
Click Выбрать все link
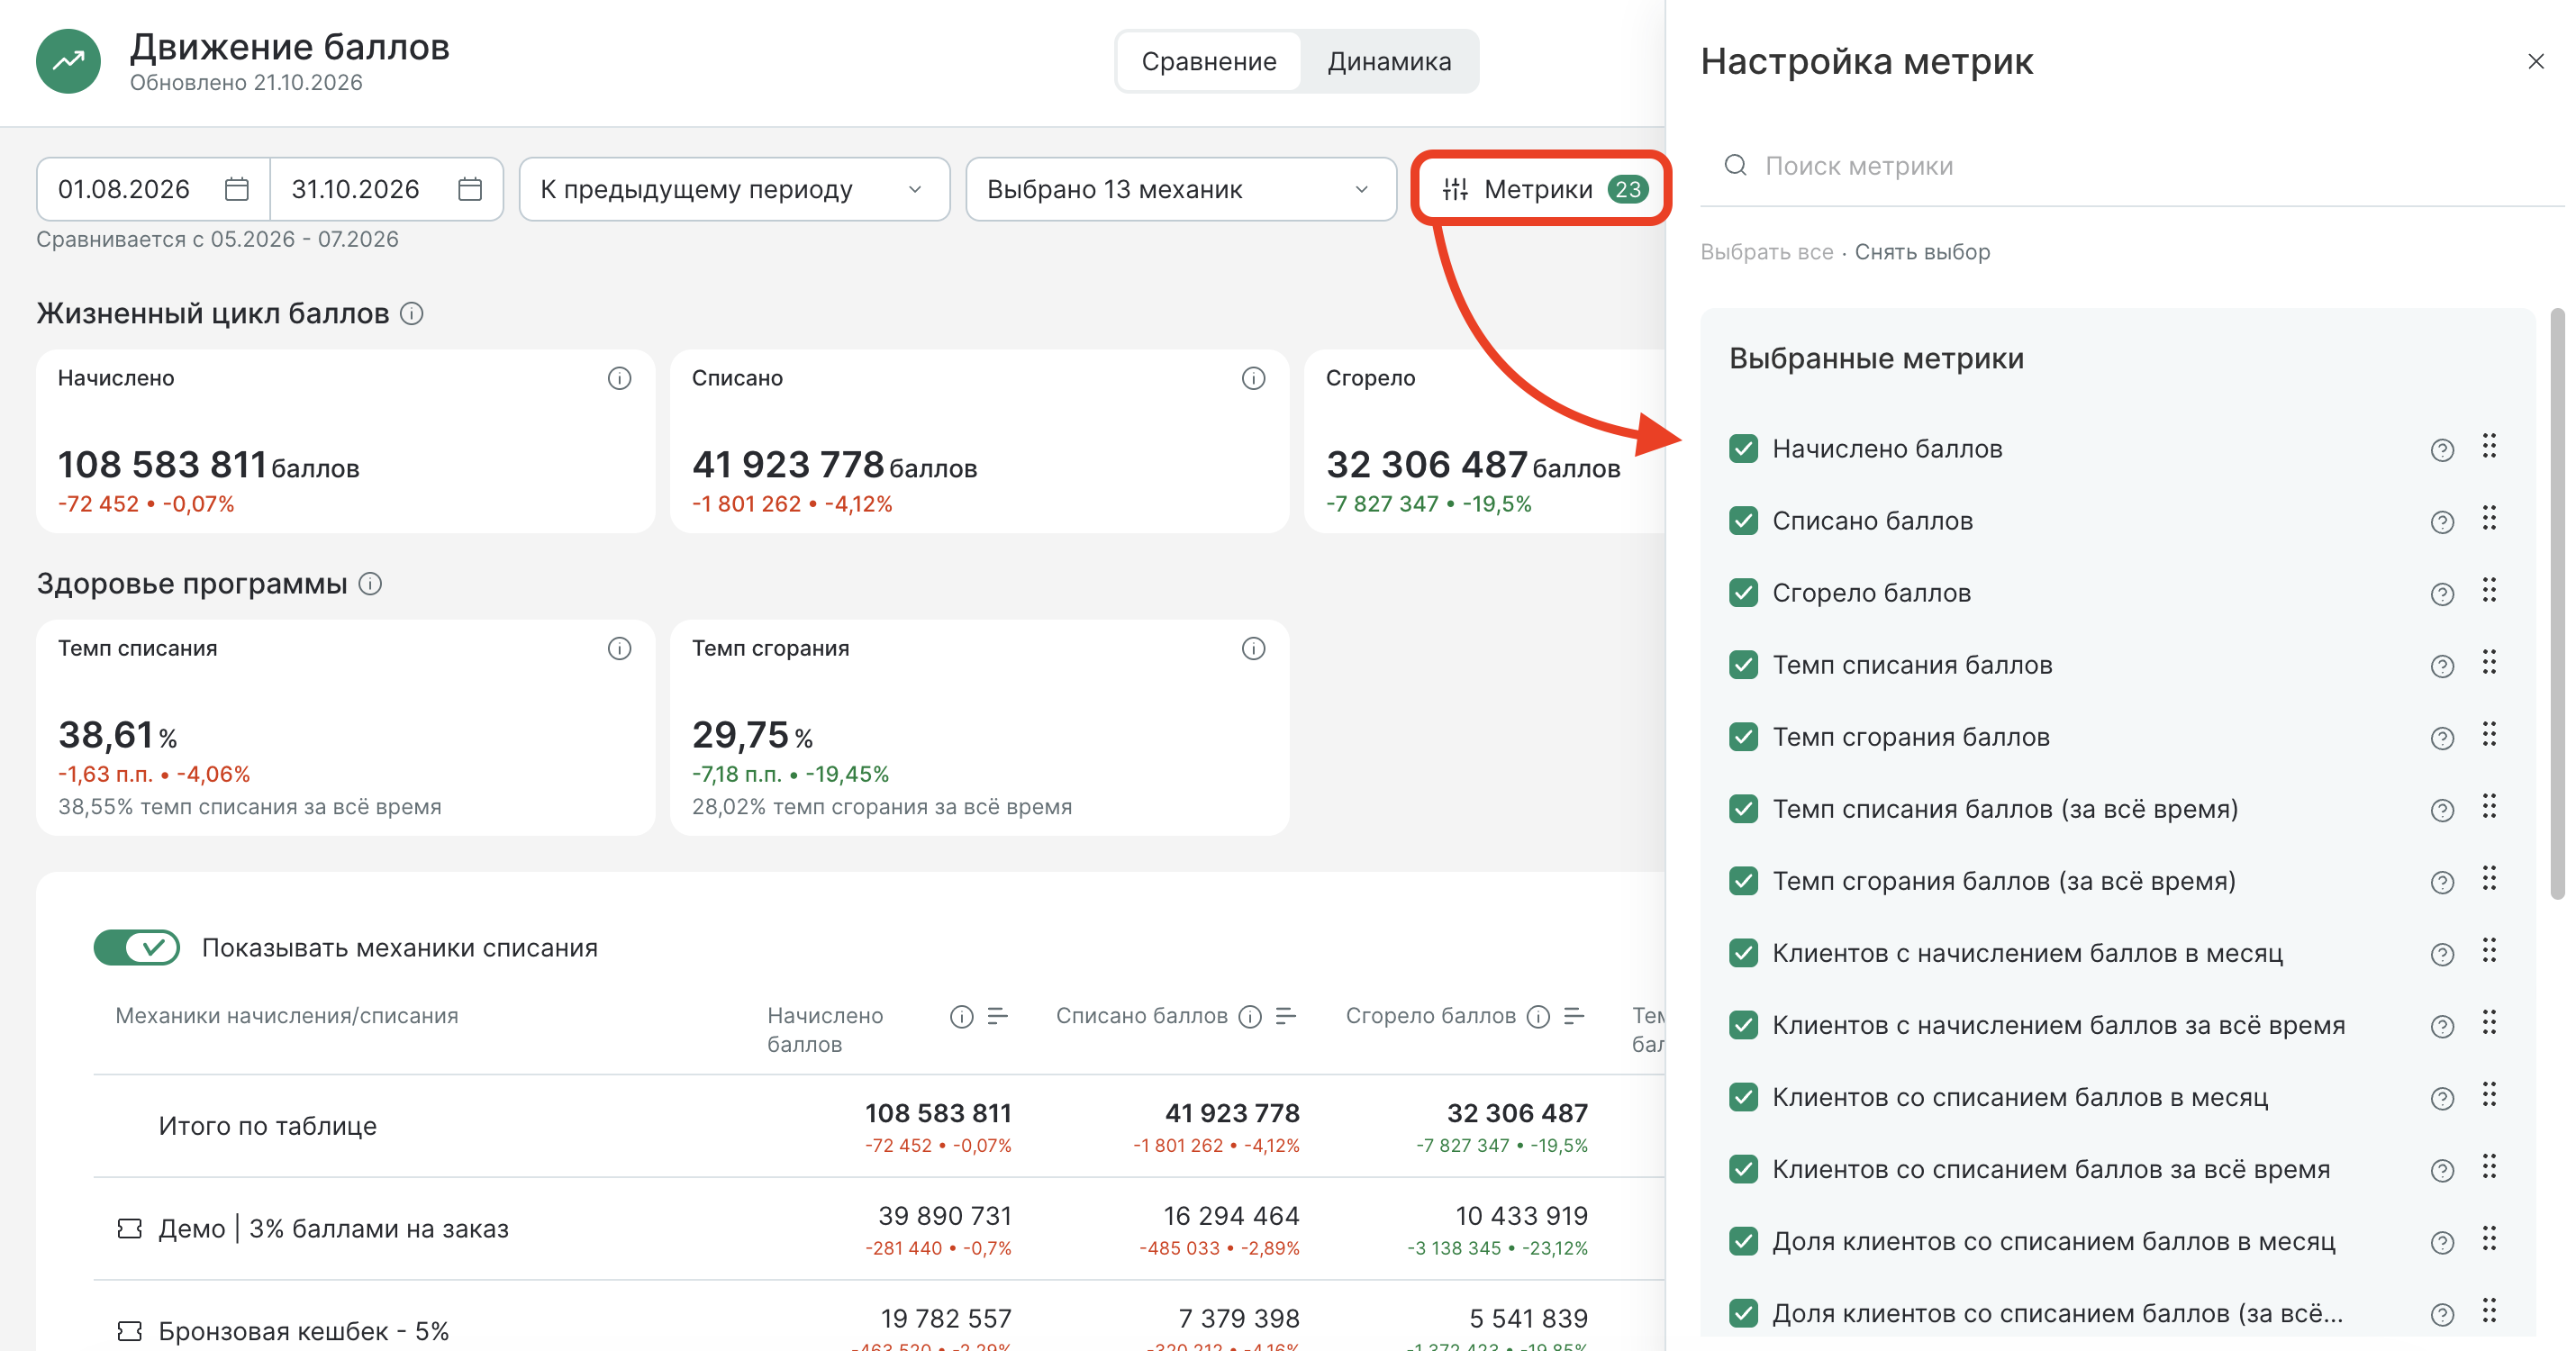click(1767, 252)
